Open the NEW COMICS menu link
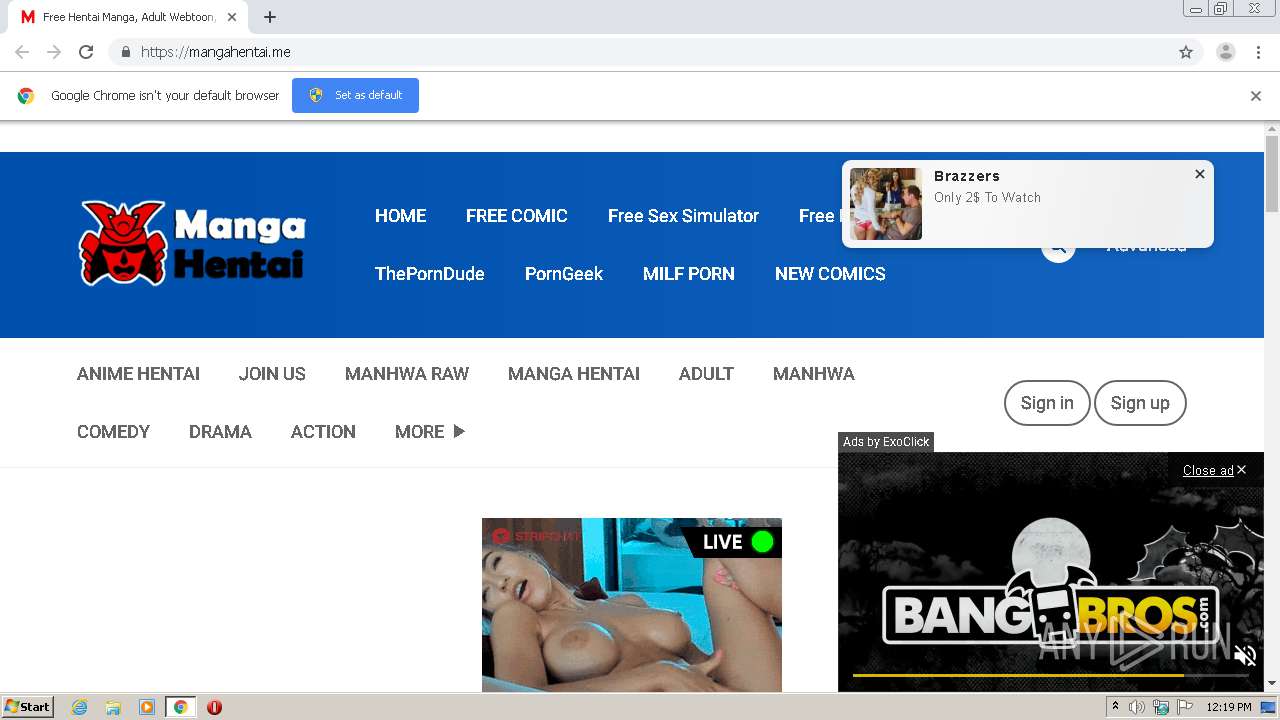Screen dimensions: 1280x720 (830, 274)
